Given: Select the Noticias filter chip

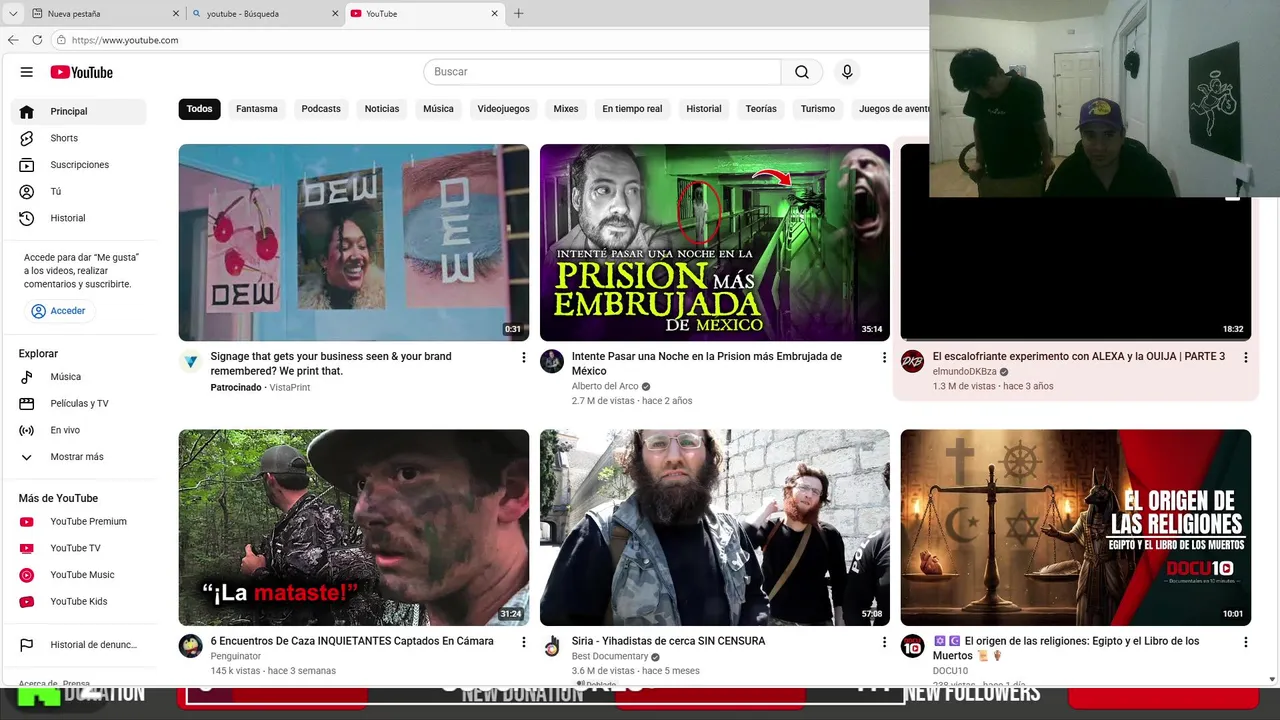Looking at the screenshot, I should pyautogui.click(x=382, y=109).
